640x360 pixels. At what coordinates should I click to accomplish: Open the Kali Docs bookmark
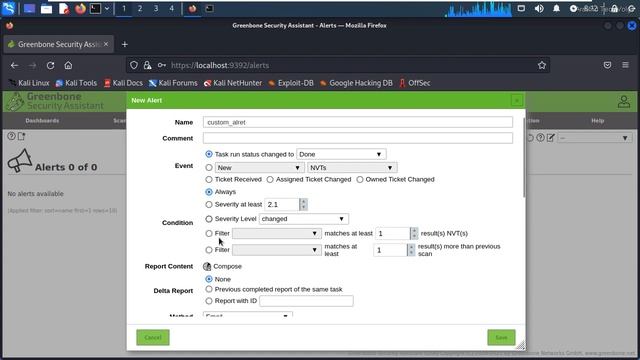pyautogui.click(x=123, y=83)
